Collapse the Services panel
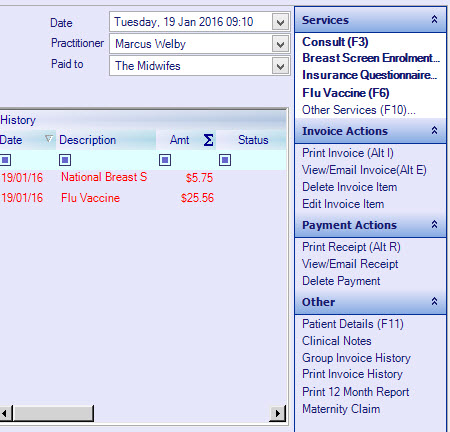The width and height of the screenshot is (450, 432). (x=434, y=20)
